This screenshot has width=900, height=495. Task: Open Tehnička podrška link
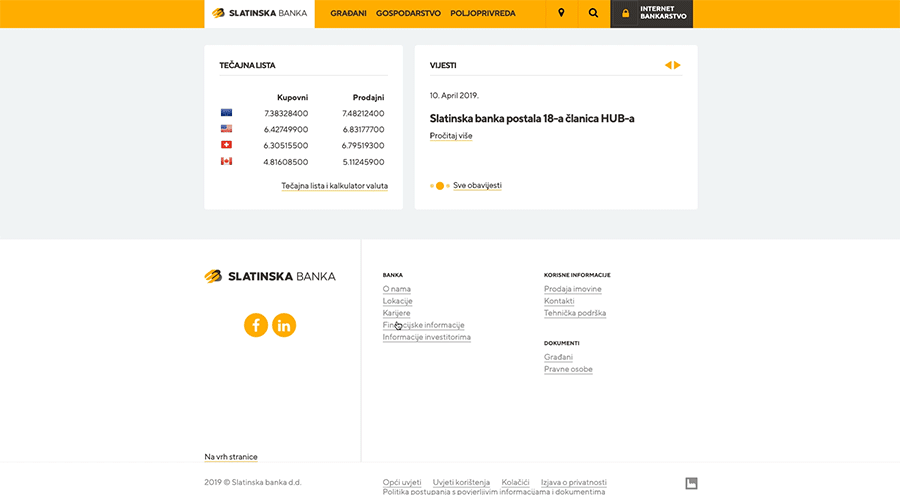pos(575,313)
